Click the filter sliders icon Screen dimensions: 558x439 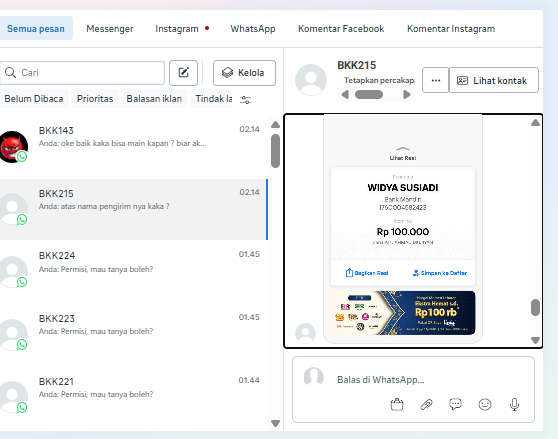pyautogui.click(x=245, y=100)
